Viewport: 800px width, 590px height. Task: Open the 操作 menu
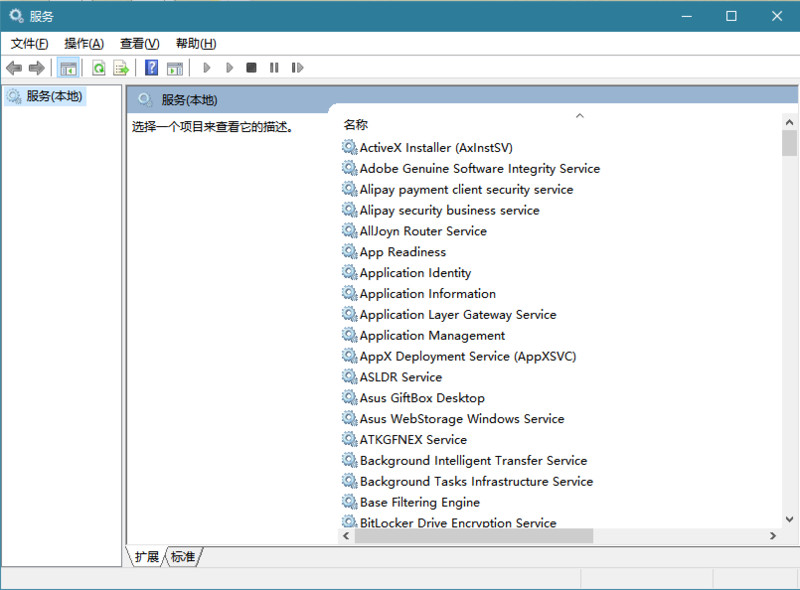84,43
